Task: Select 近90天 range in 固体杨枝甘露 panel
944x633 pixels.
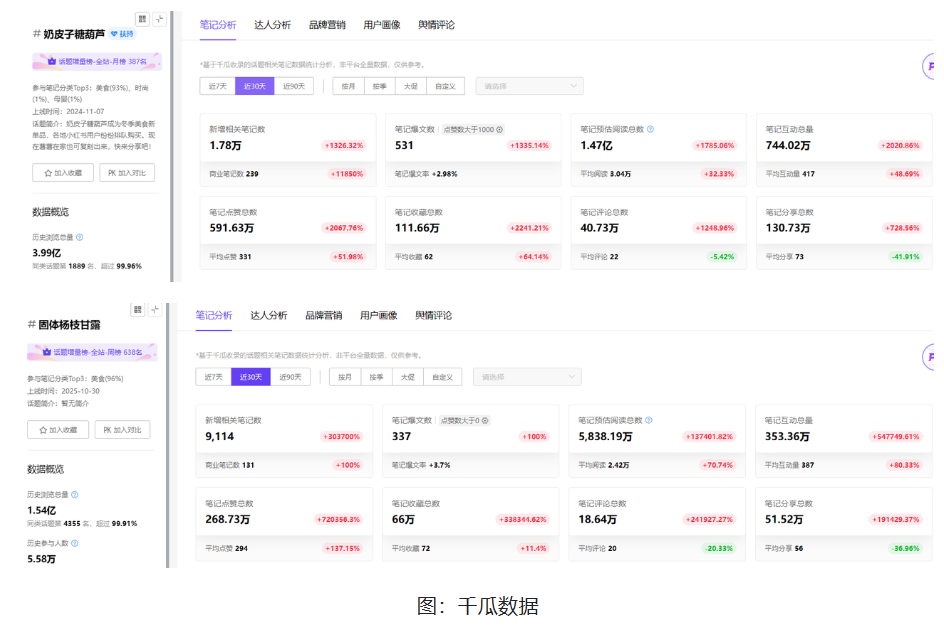Action: tap(289, 377)
